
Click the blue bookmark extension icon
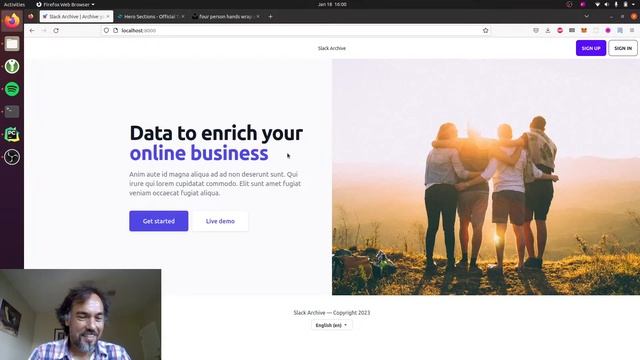point(620,31)
